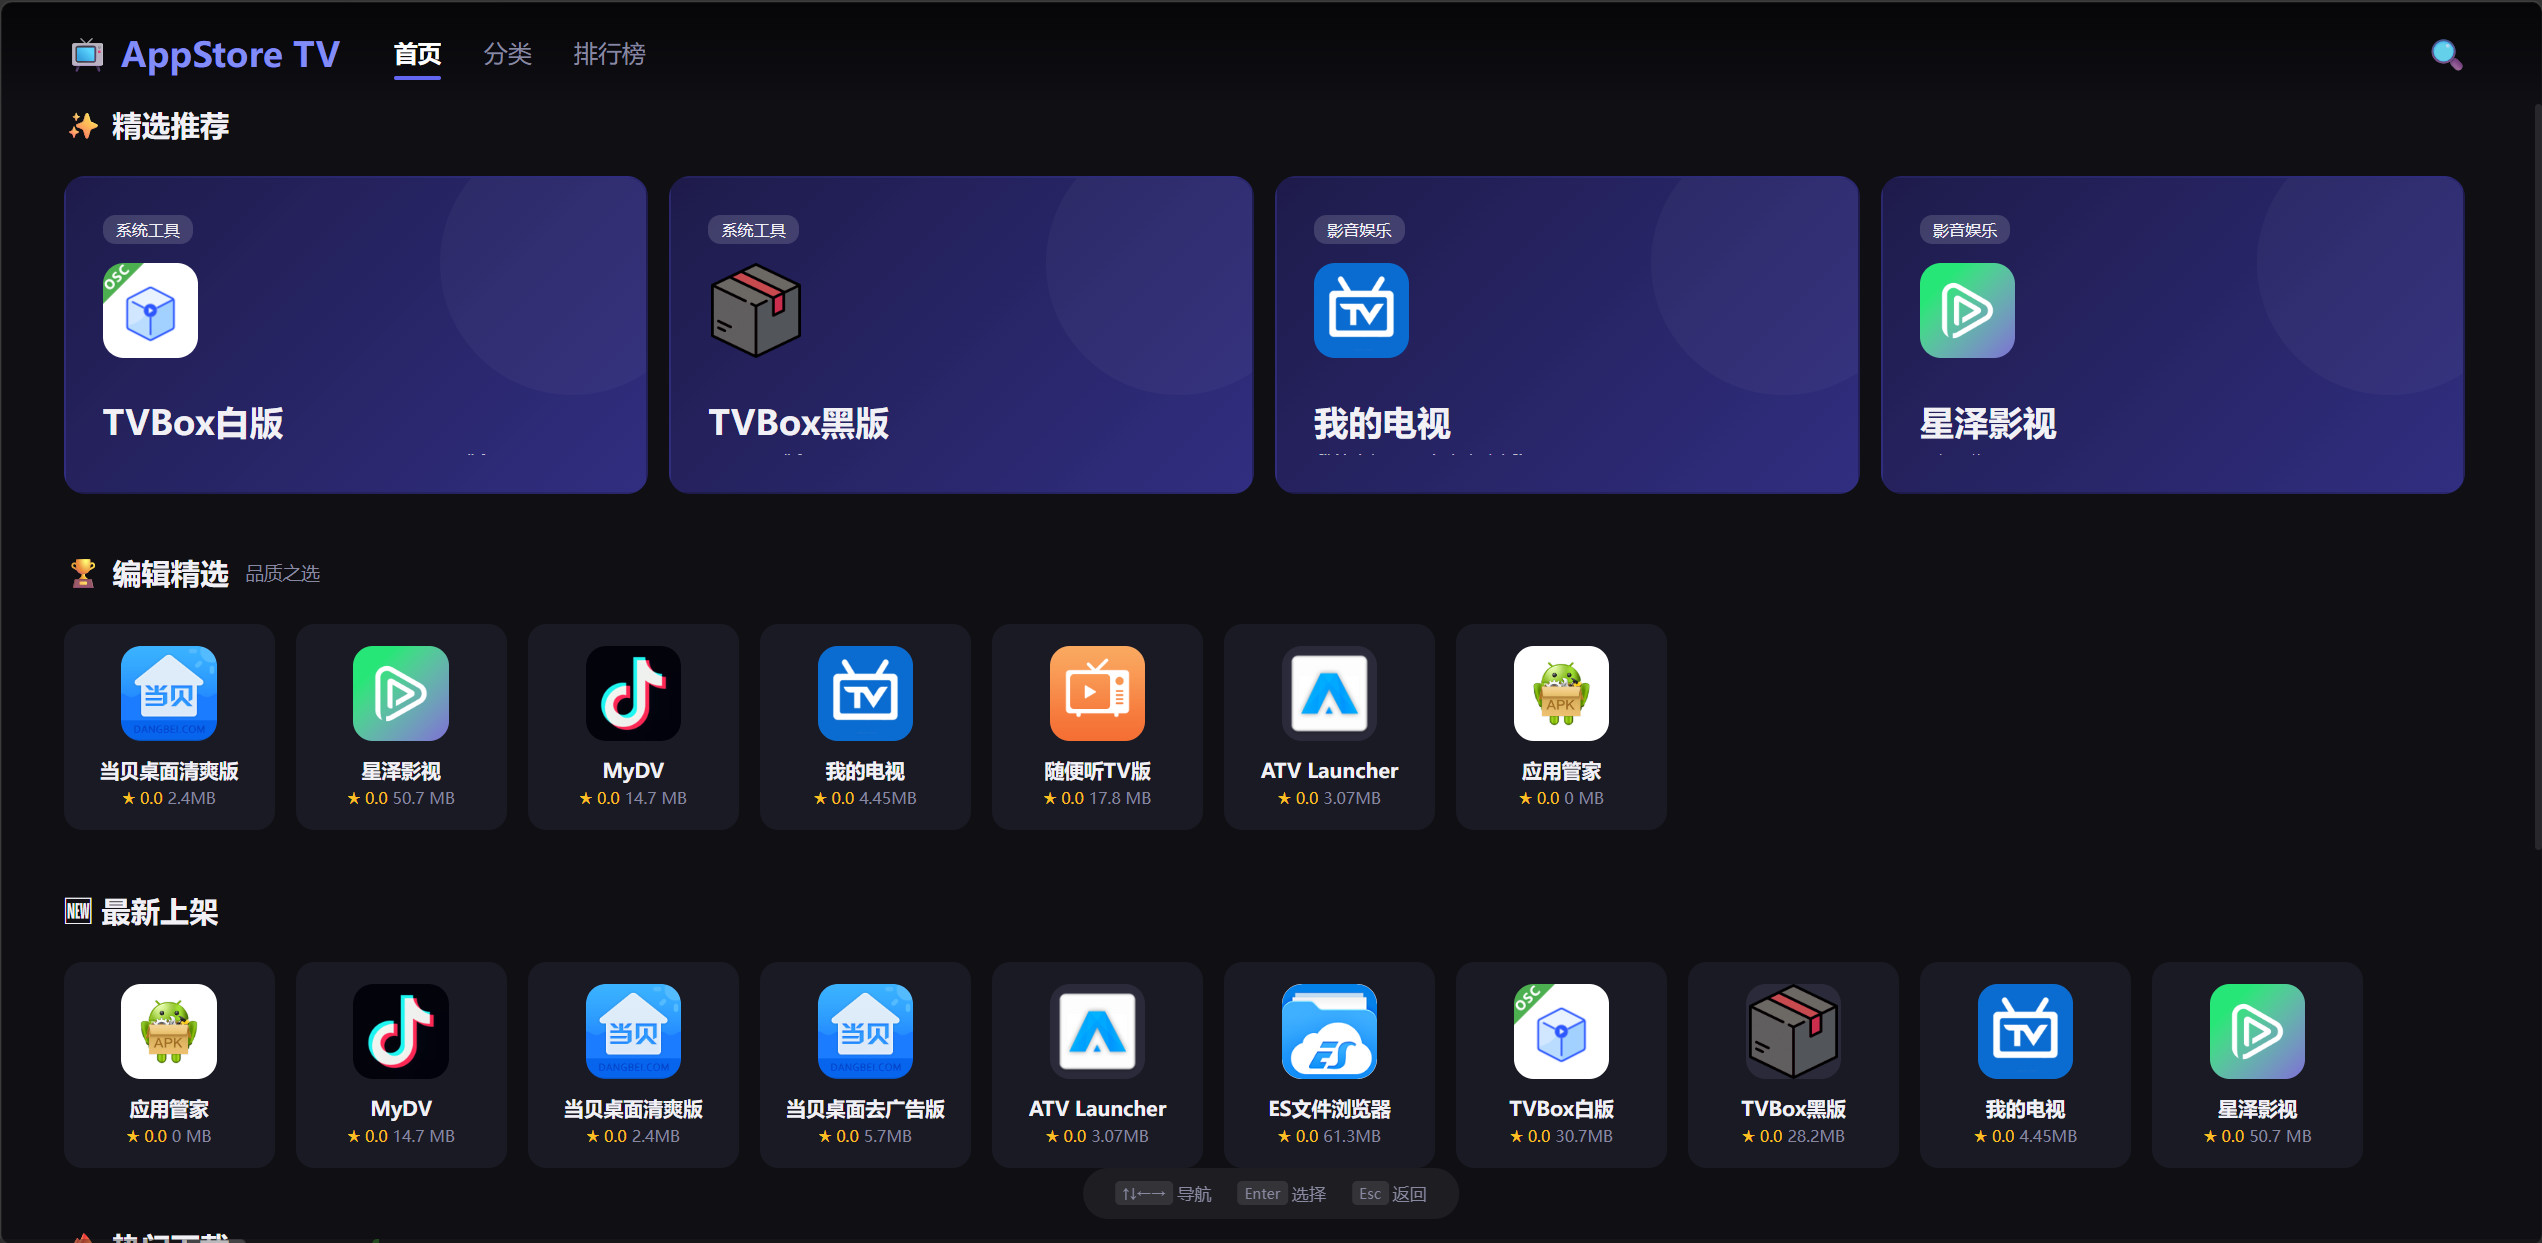Click the MyDV name under 编辑精选
The height and width of the screenshot is (1243, 2542).
click(x=633, y=771)
